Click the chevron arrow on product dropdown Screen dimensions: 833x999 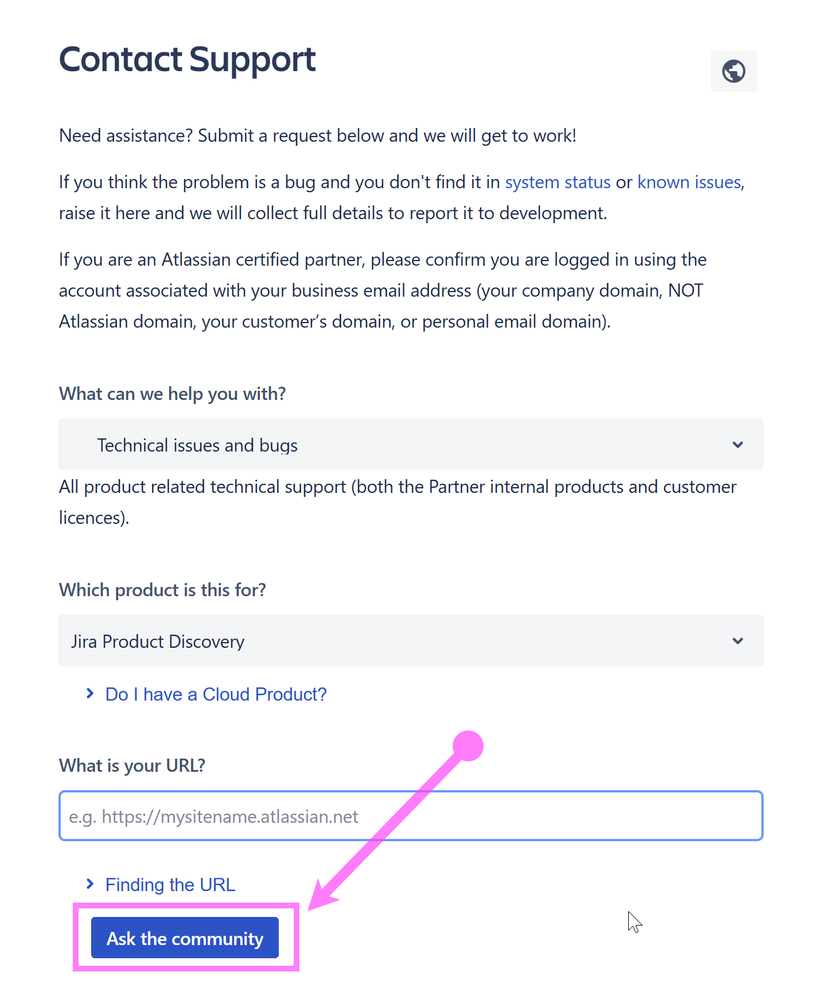[x=737, y=641]
